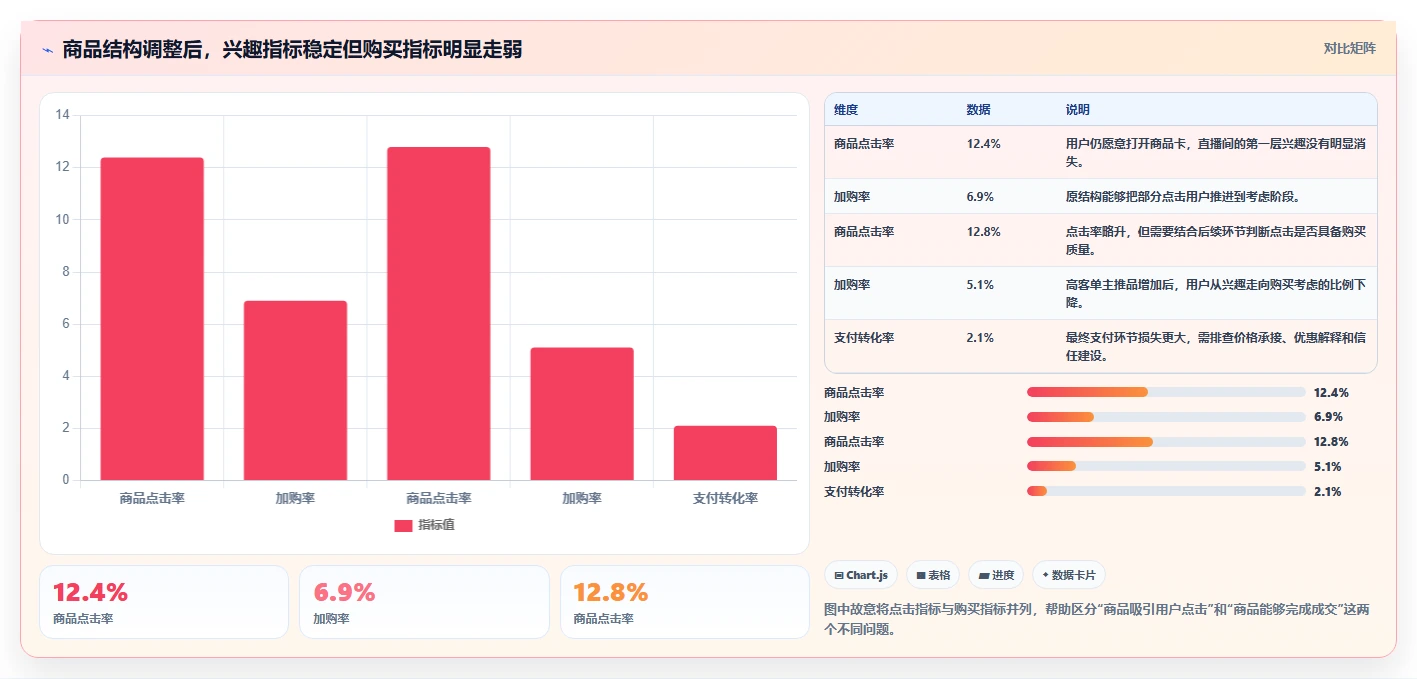Click the progress bar reading 12.4%
1417x679 pixels.
tap(1166, 392)
